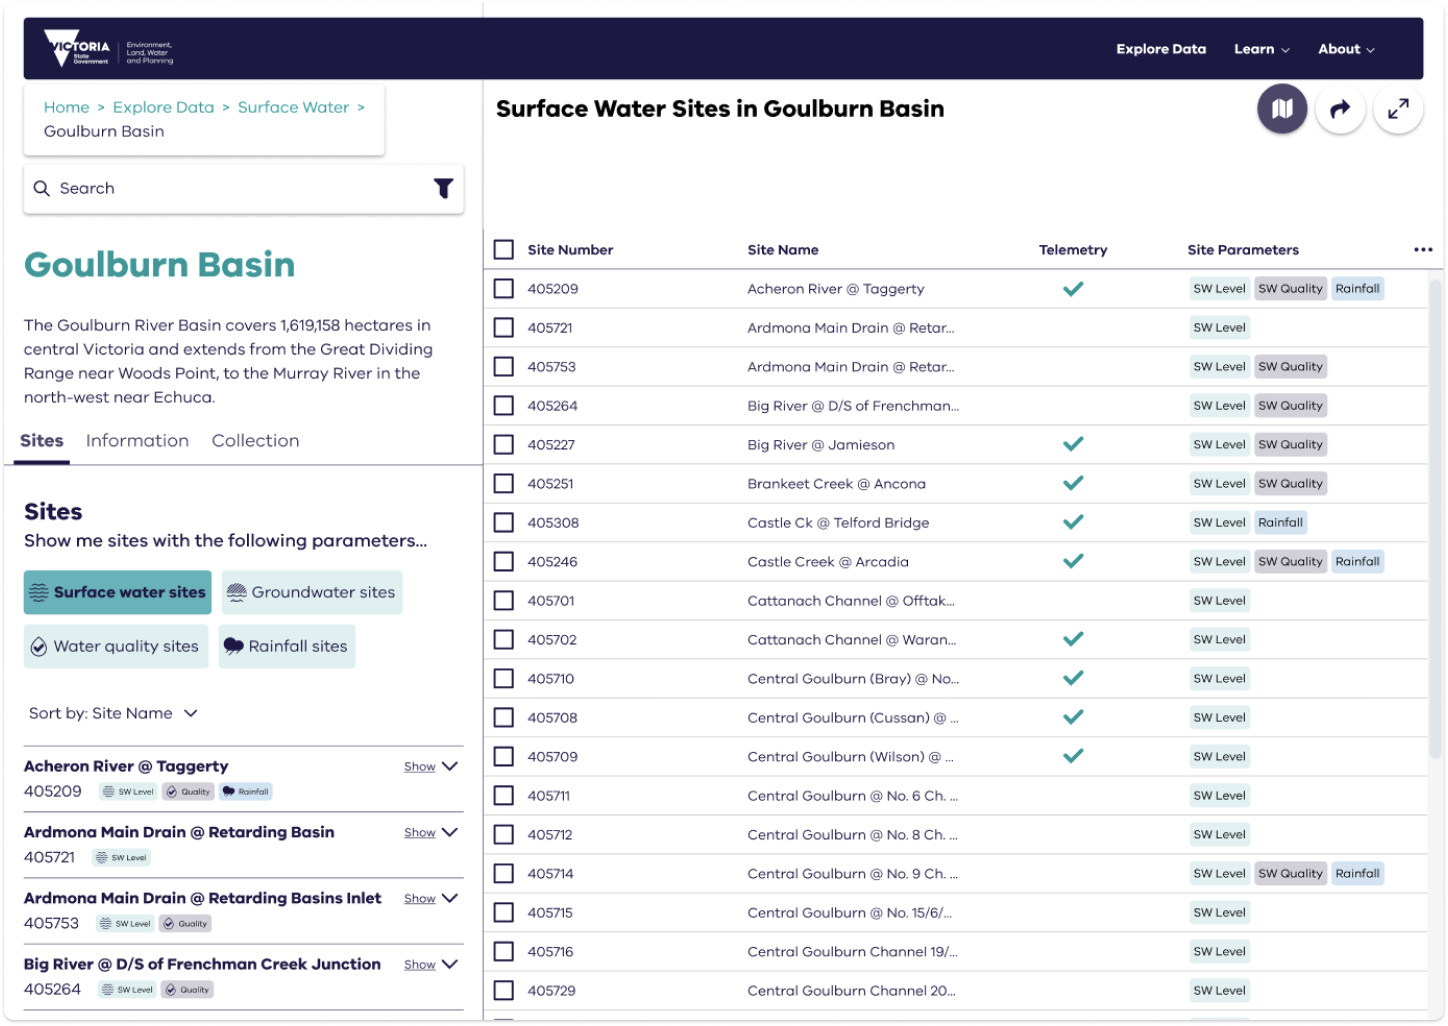Switch to the Collection tab
This screenshot has width=1448, height=1026.
coord(255,441)
